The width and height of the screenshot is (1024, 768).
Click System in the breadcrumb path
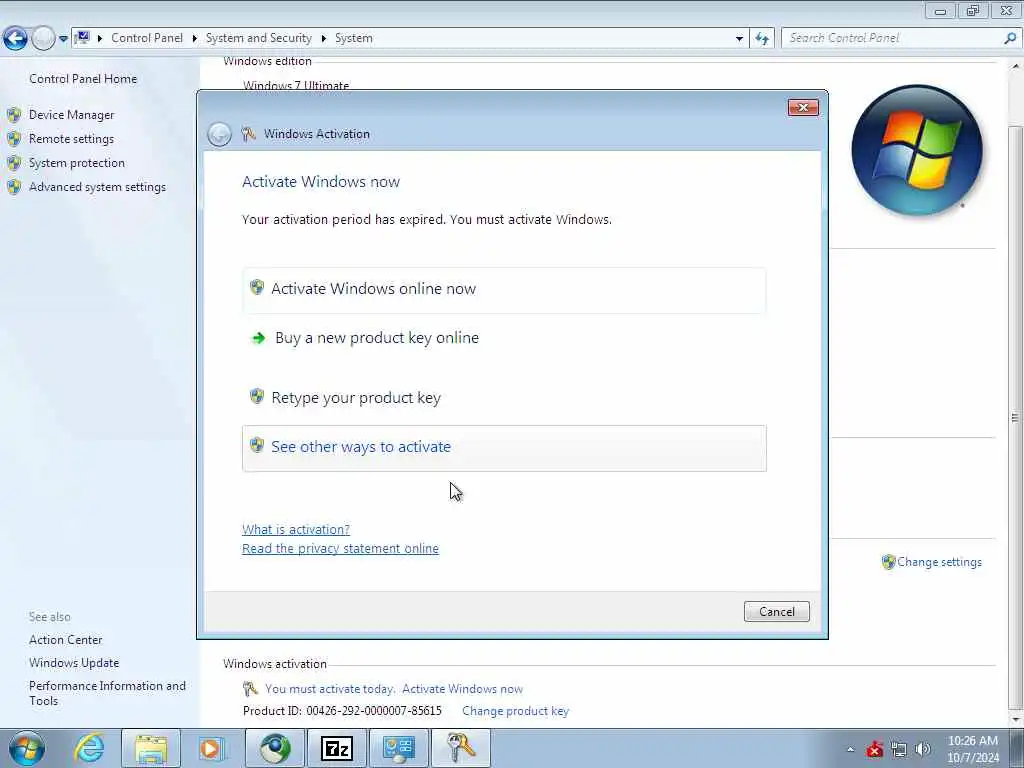[354, 38]
